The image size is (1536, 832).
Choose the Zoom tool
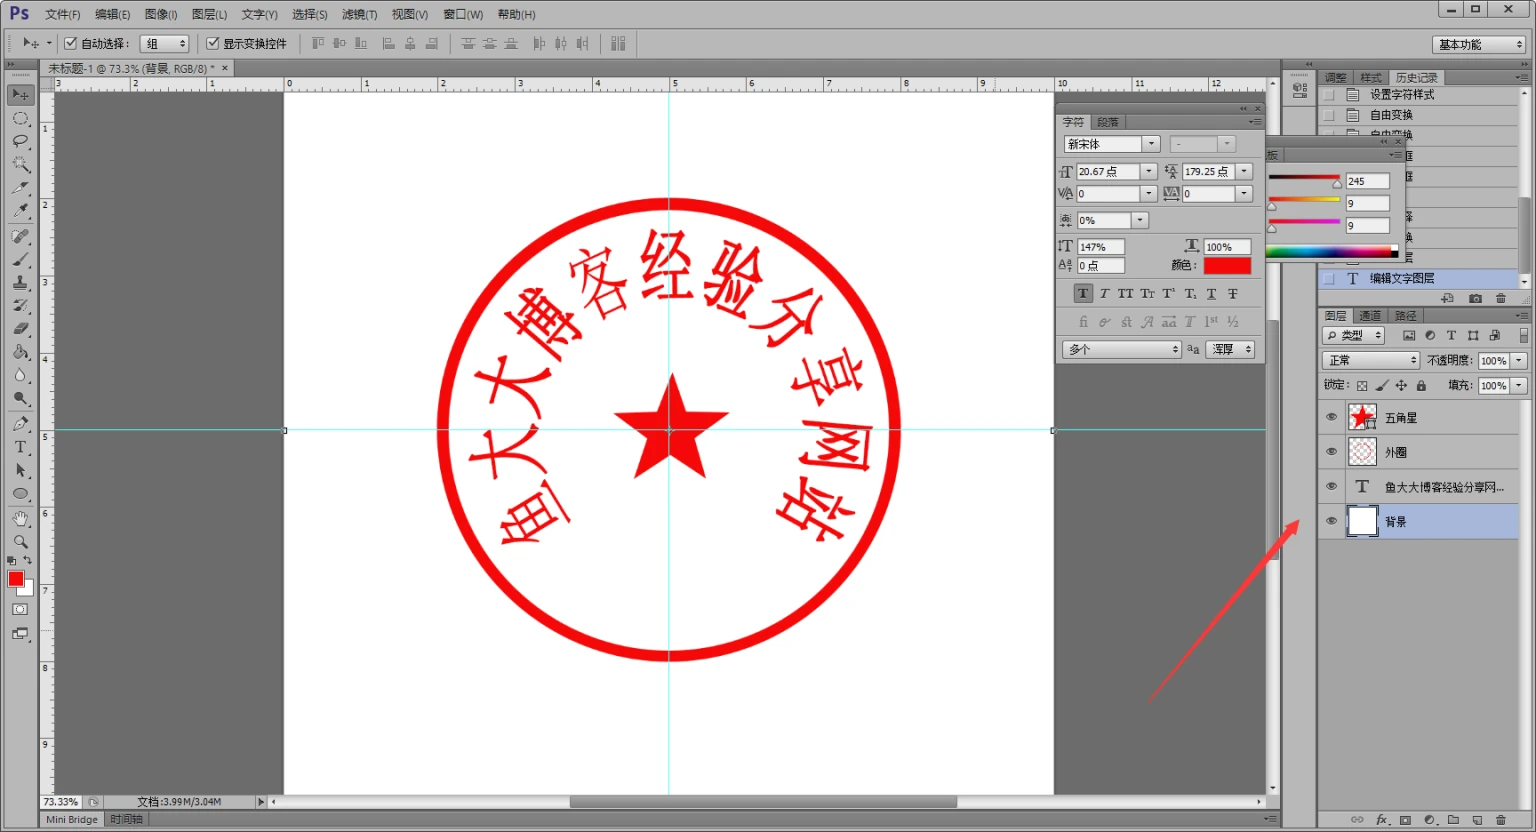(x=20, y=541)
